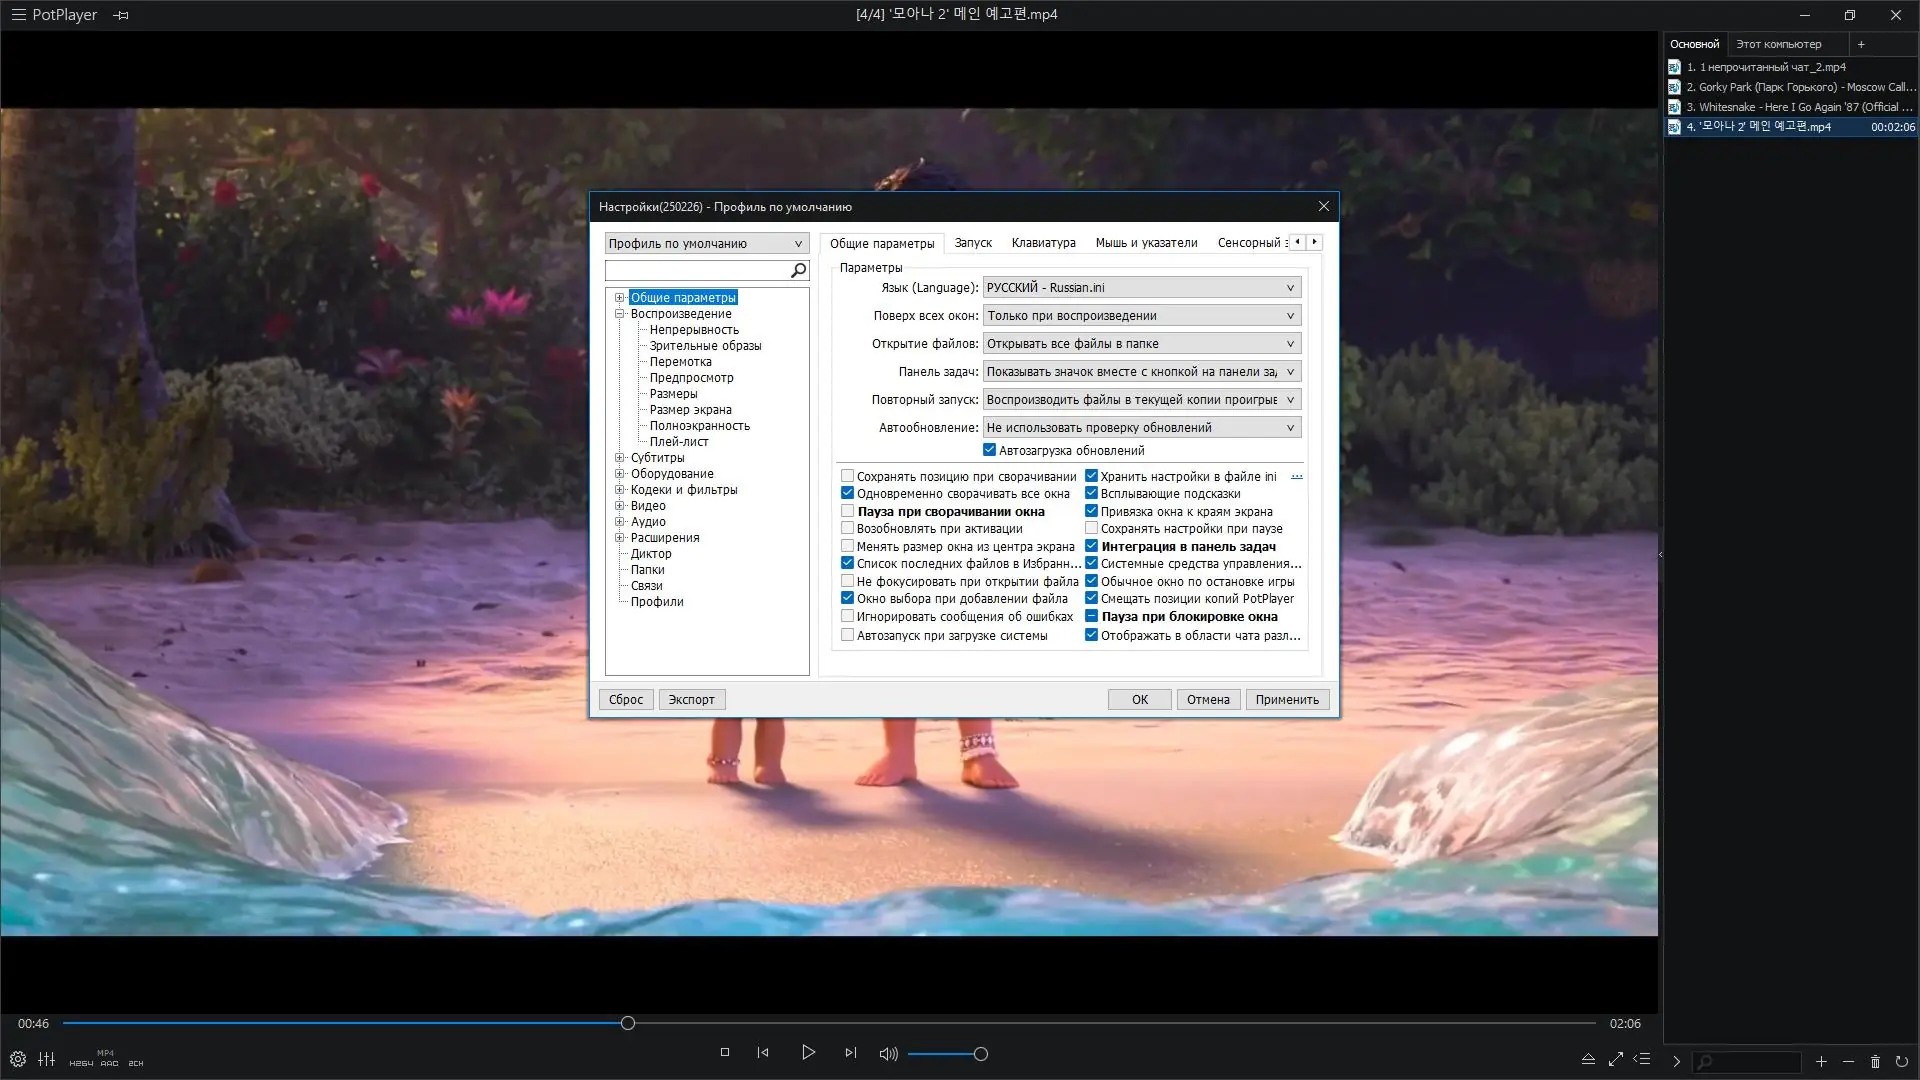Uncheck 'Автозагрузка обновлений' checkbox

coord(990,450)
